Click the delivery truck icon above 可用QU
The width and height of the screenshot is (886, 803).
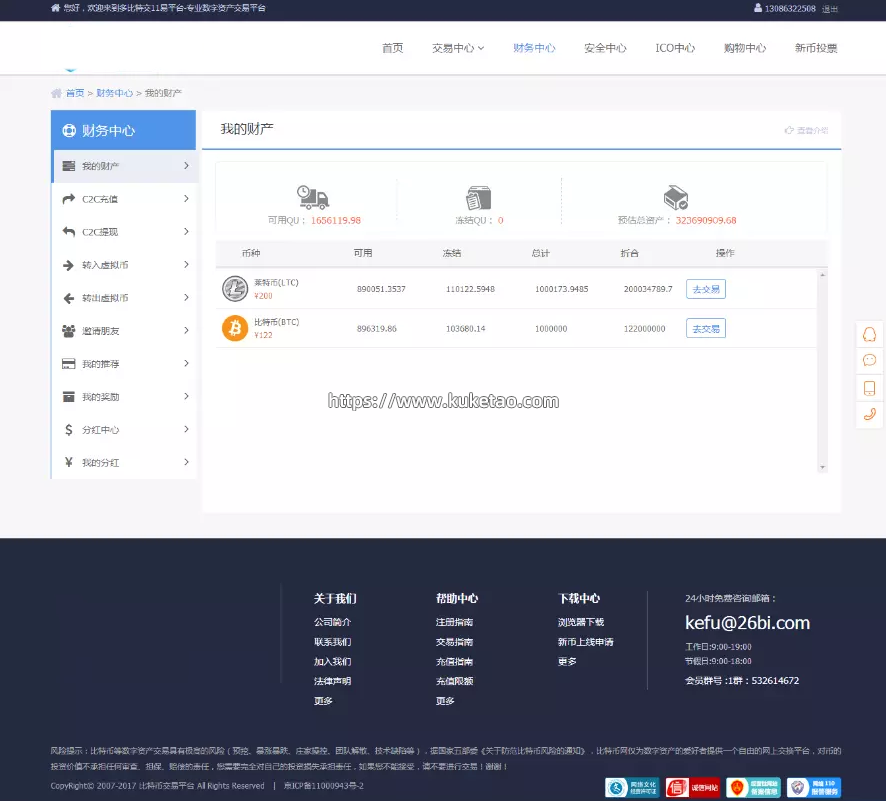312,197
